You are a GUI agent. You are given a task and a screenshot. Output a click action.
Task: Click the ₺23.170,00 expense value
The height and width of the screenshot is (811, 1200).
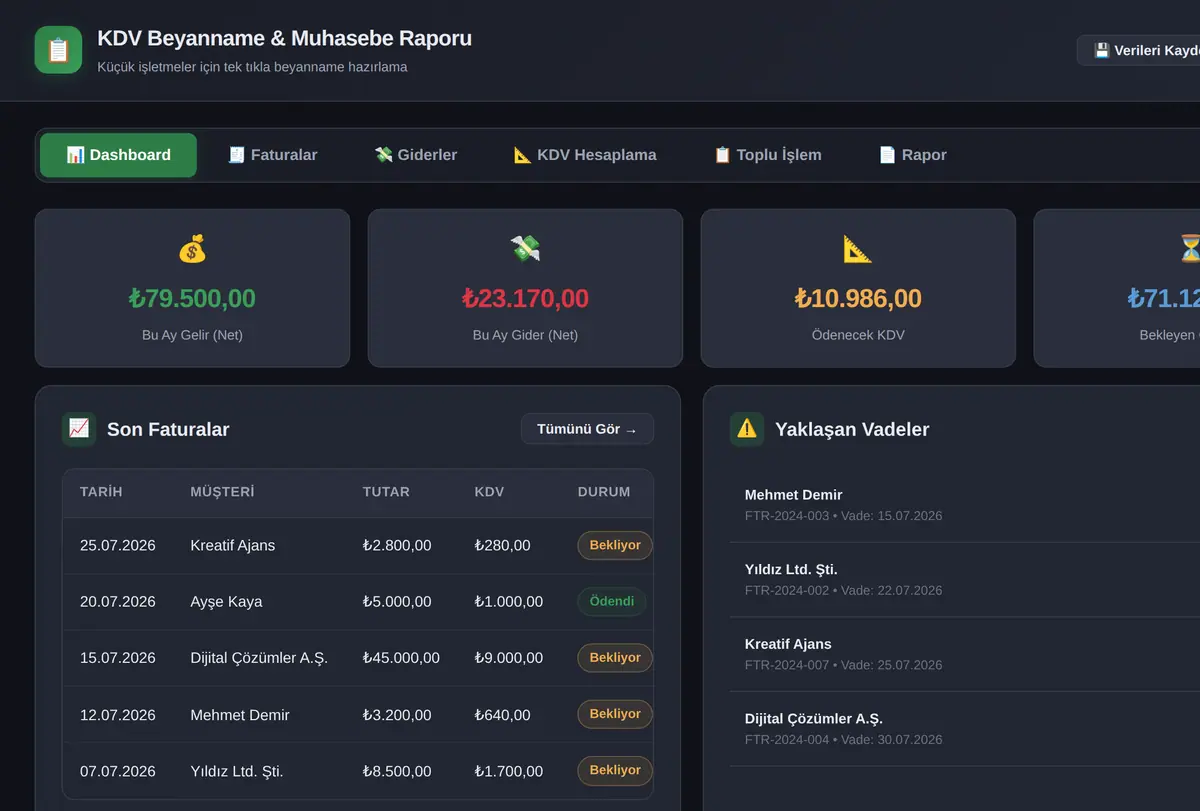[525, 298]
